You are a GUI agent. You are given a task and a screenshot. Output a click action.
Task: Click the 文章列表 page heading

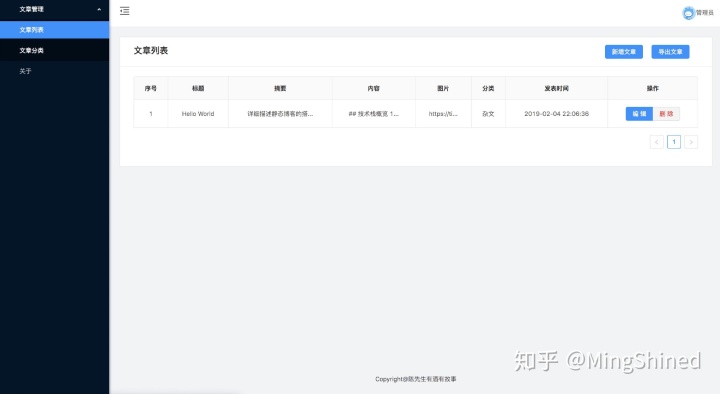click(x=151, y=51)
